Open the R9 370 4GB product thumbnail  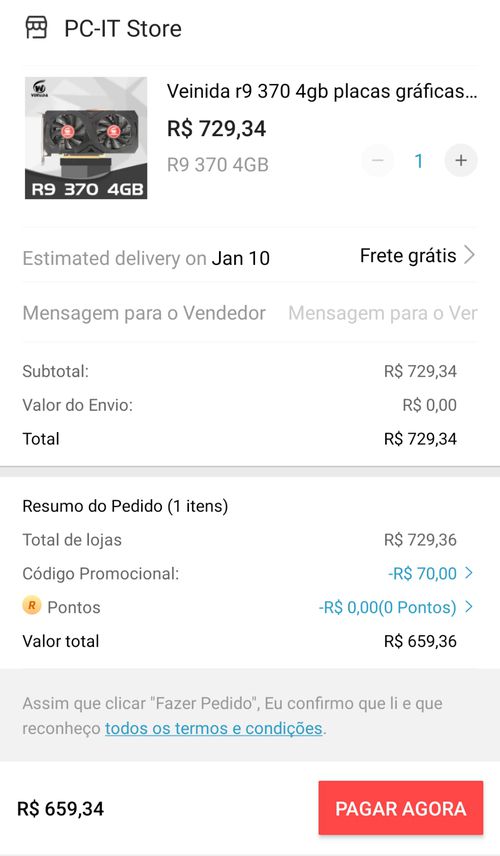[86, 138]
